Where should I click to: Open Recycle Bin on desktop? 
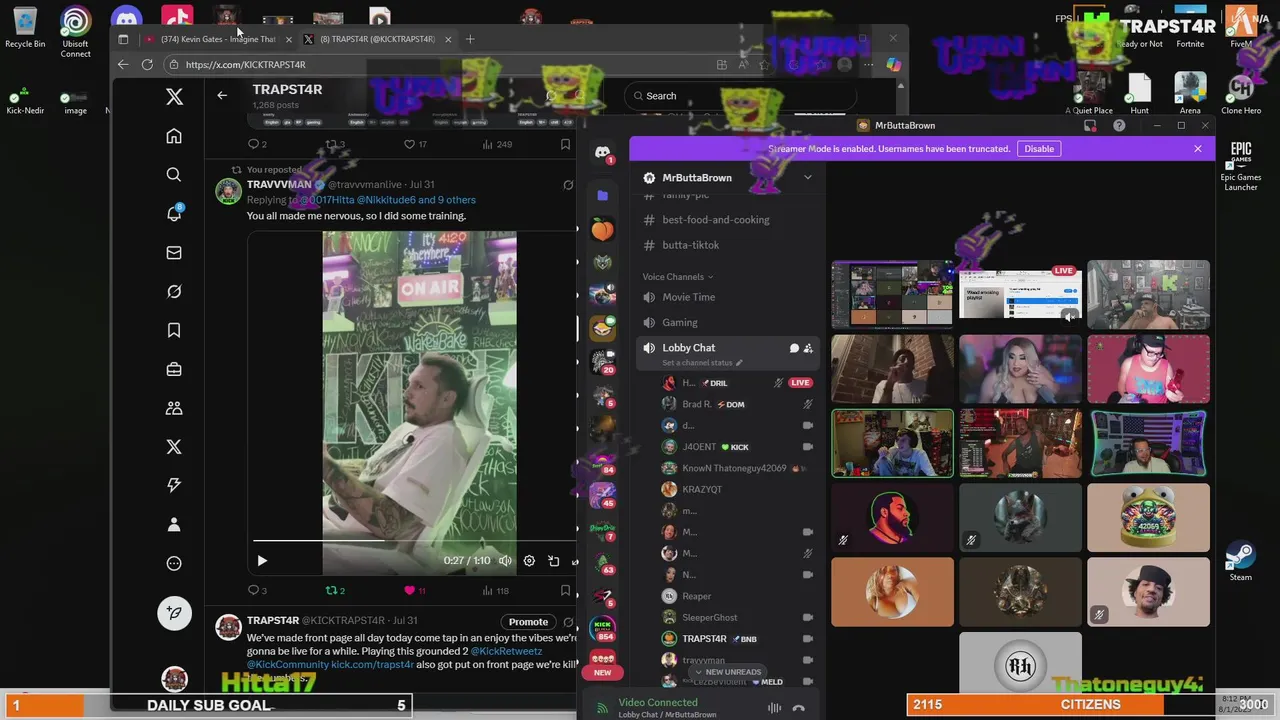(25, 28)
